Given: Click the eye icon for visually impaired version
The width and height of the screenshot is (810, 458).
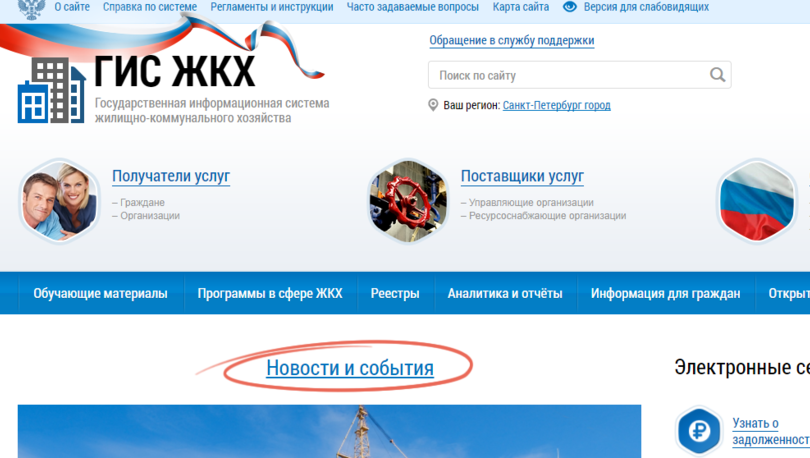Looking at the screenshot, I should click(x=569, y=7).
